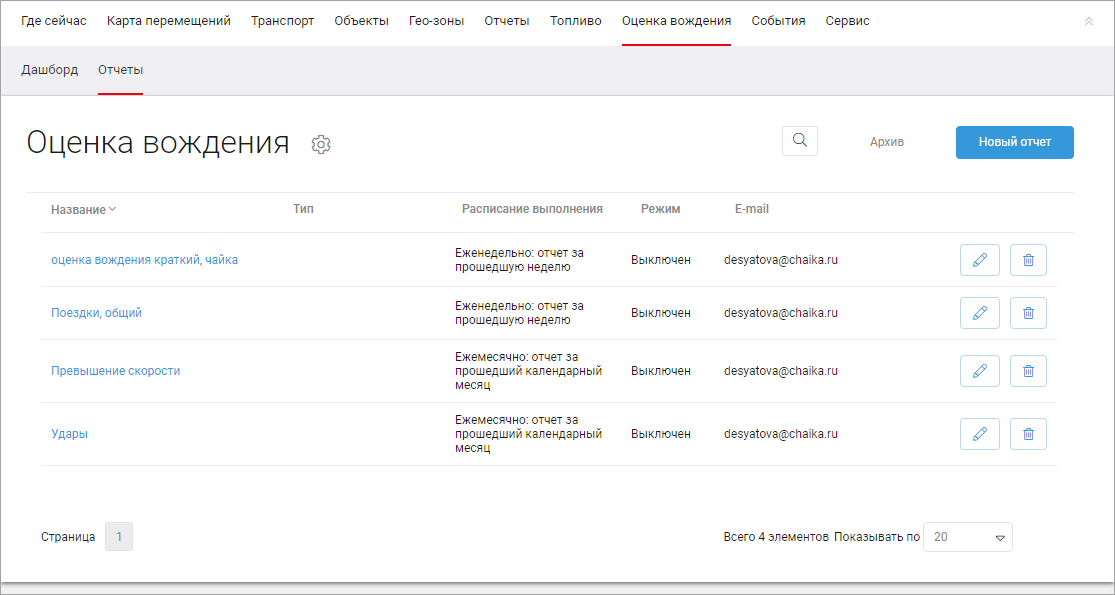Delete report 'оценка вождения краткий, чайка'
Viewport: 1115px width, 595px height.
(1028, 260)
